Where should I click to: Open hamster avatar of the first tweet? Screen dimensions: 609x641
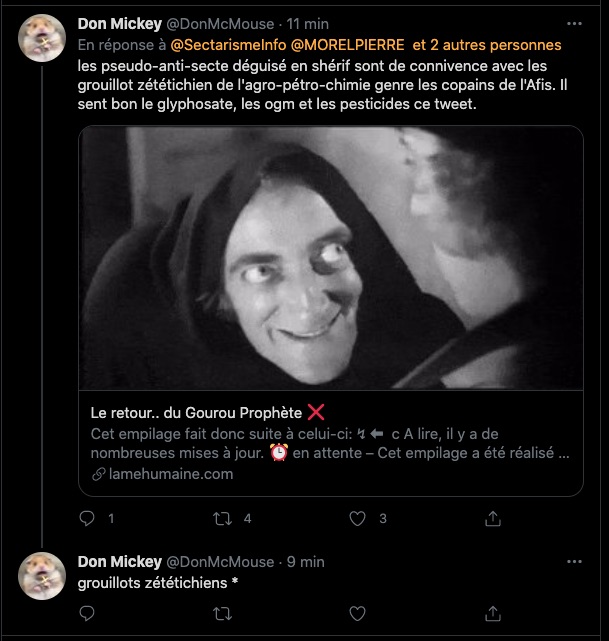[x=43, y=39]
